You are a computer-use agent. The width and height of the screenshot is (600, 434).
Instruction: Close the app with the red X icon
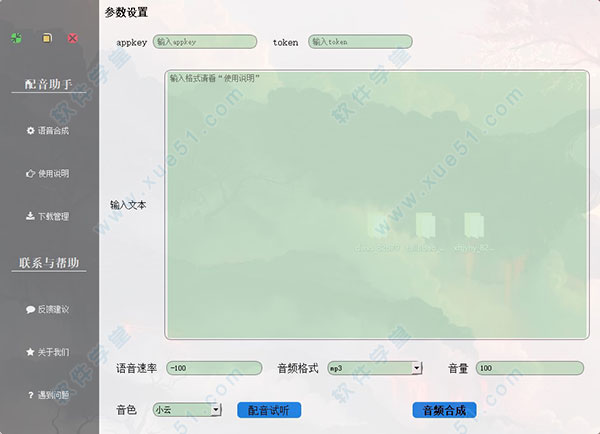click(73, 38)
